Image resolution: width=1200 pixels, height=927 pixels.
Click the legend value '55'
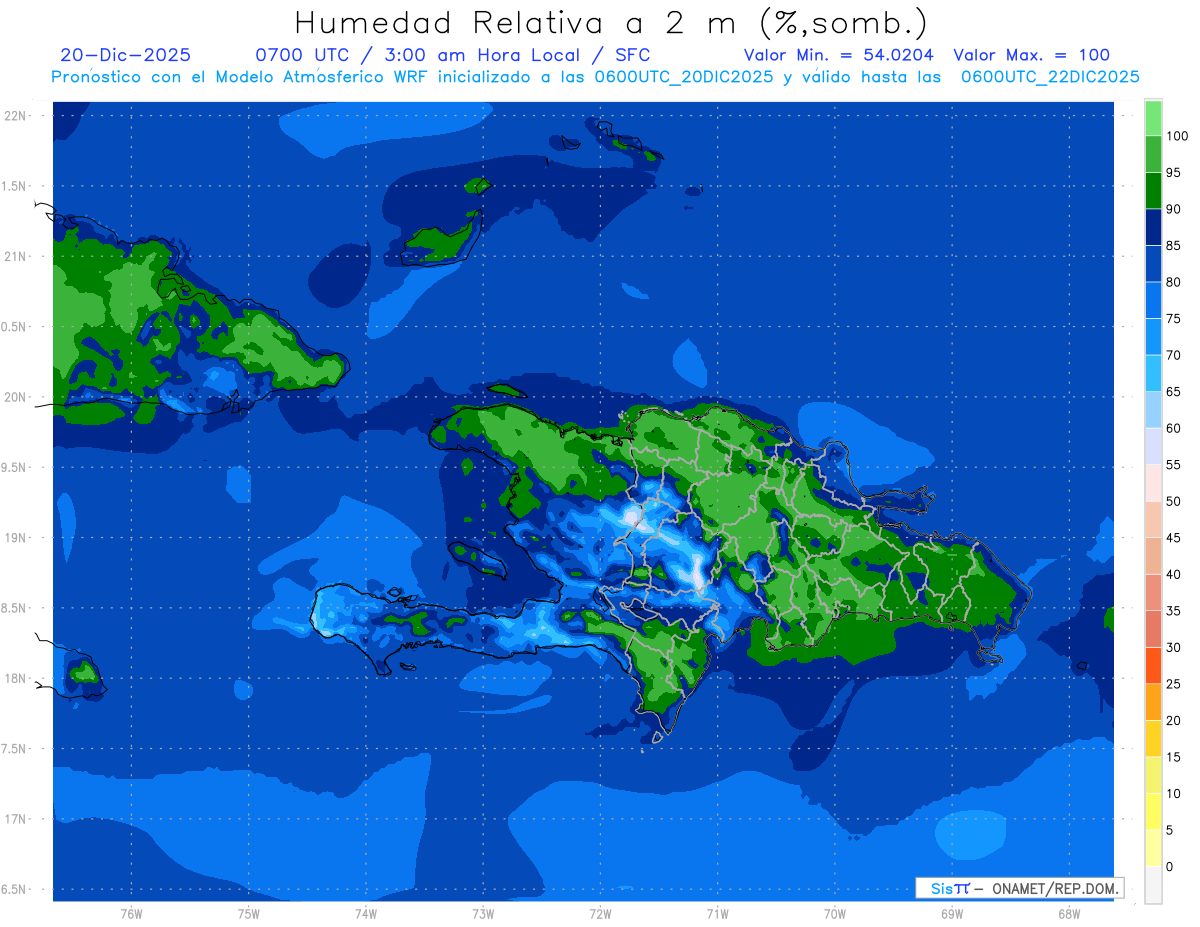click(1173, 464)
